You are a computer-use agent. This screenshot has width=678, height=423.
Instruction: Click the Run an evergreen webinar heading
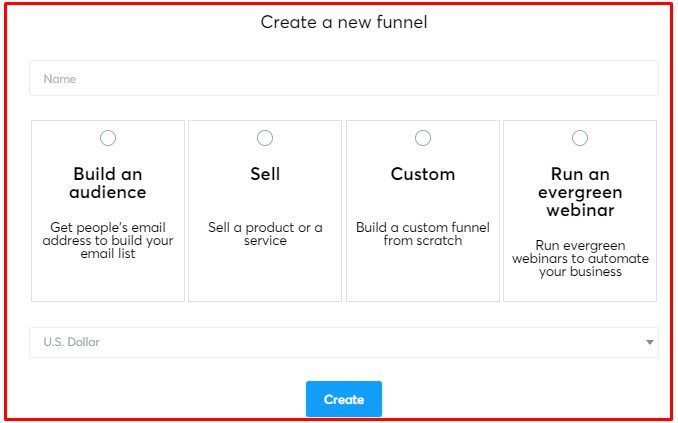point(580,192)
